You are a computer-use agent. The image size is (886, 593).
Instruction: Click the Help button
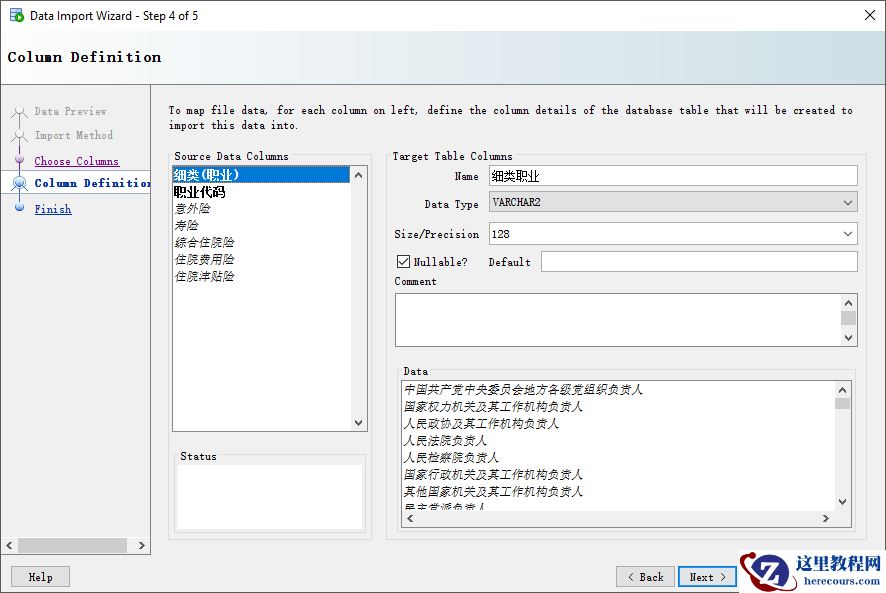point(40,577)
